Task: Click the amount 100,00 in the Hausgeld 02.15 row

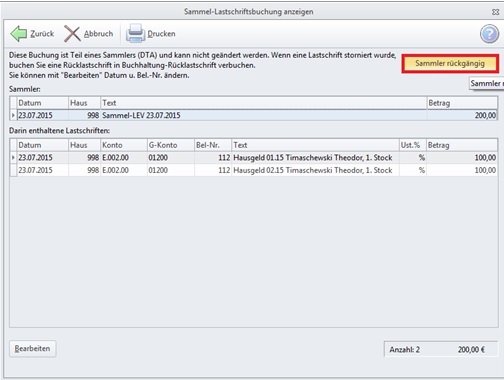Action: point(485,170)
